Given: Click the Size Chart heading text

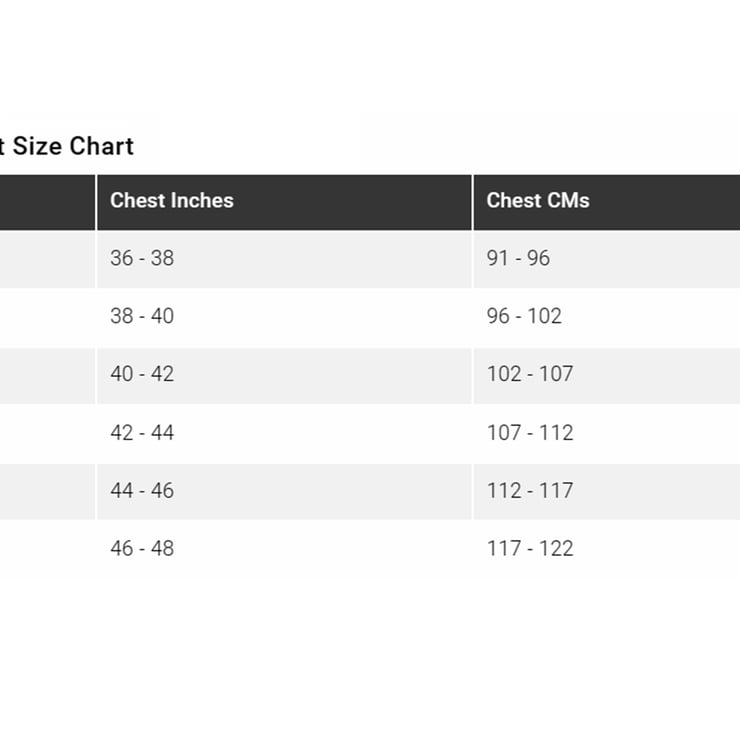Looking at the screenshot, I should pos(68,146).
